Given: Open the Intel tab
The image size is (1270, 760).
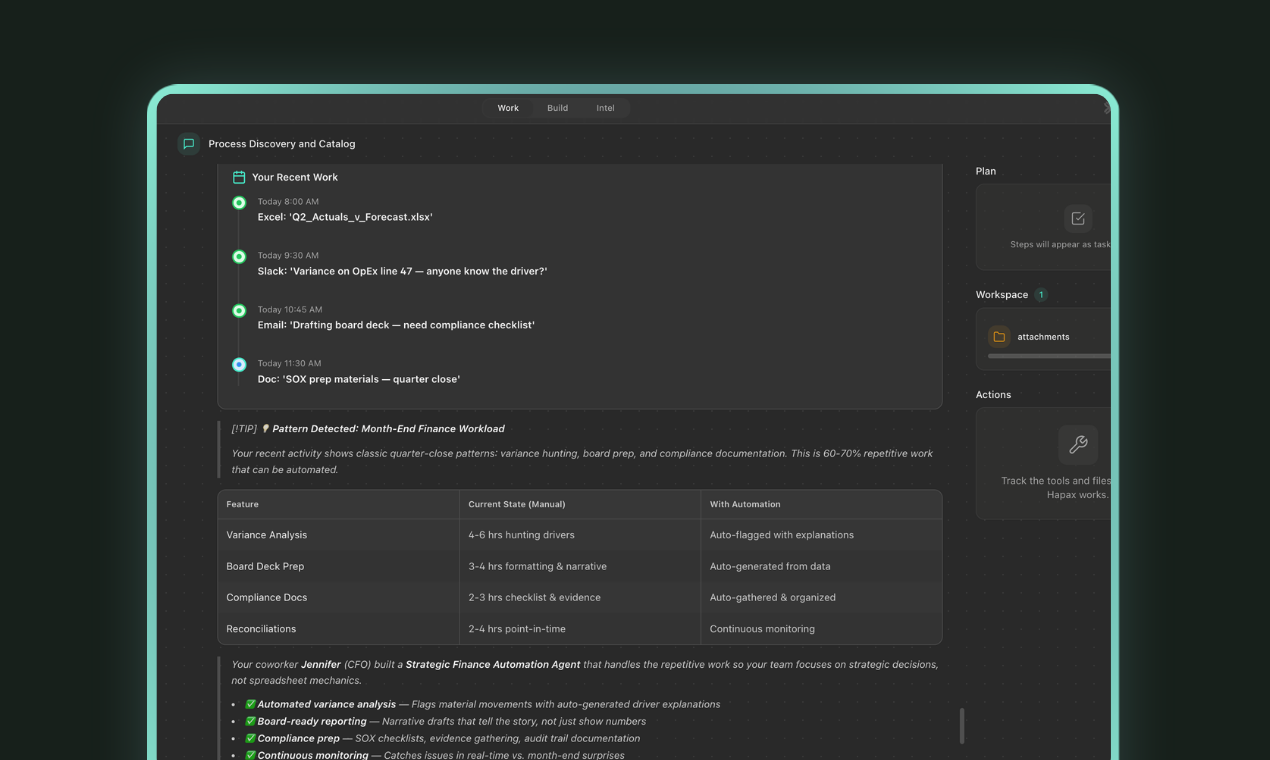Looking at the screenshot, I should tap(605, 107).
